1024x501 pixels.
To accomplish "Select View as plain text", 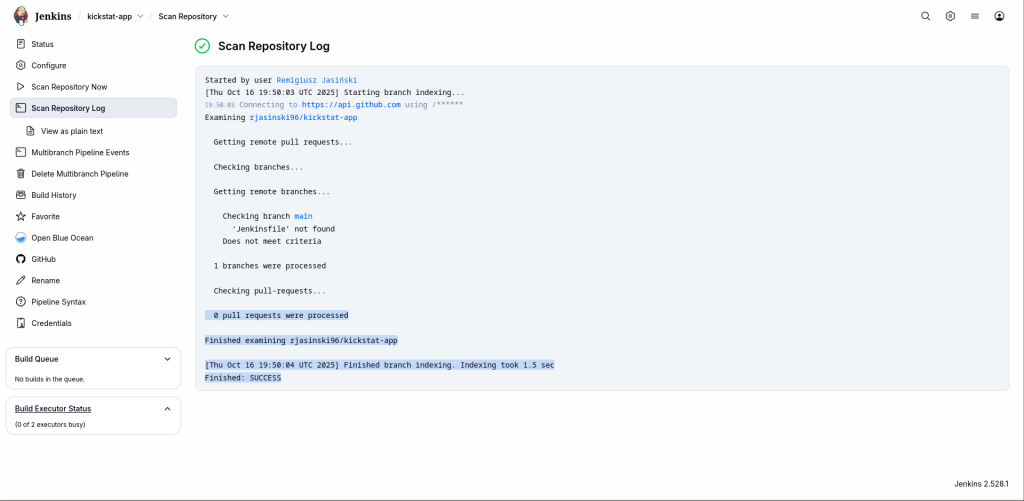I will click(x=71, y=131).
